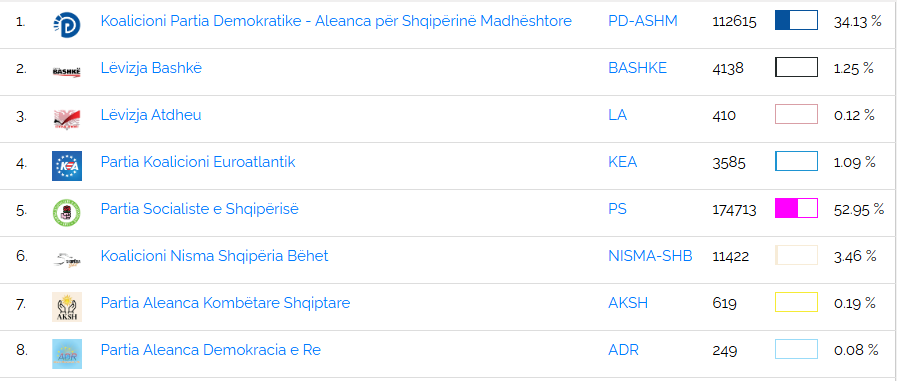Viewport: 897px width, 381px height.
Task: Click the blue PD-ASHM vote percentage bar
Action: [796, 20]
